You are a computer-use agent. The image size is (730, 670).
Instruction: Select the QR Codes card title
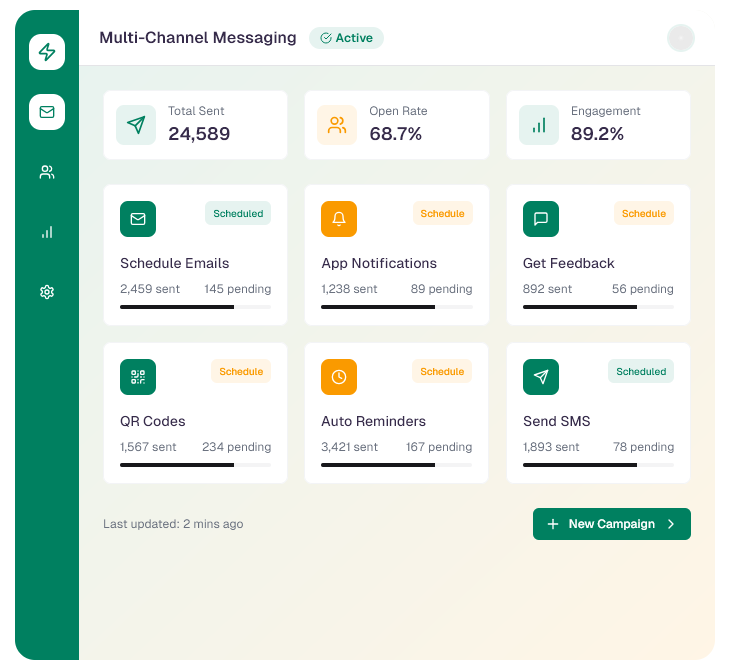[x=153, y=421]
